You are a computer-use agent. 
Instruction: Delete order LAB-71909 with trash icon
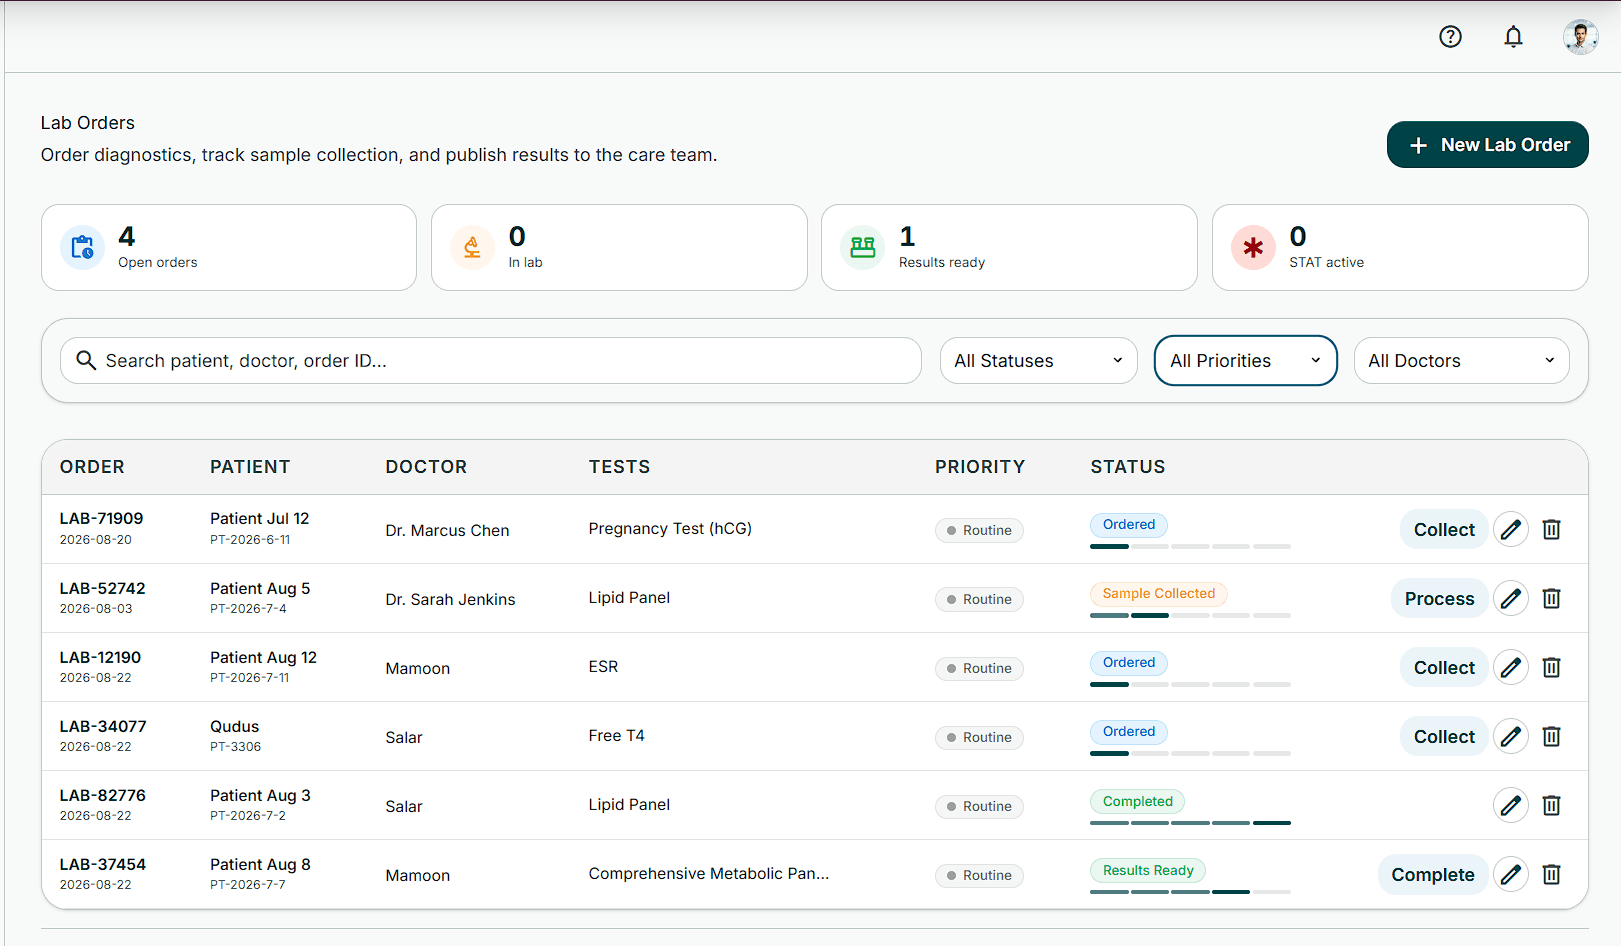1552,529
